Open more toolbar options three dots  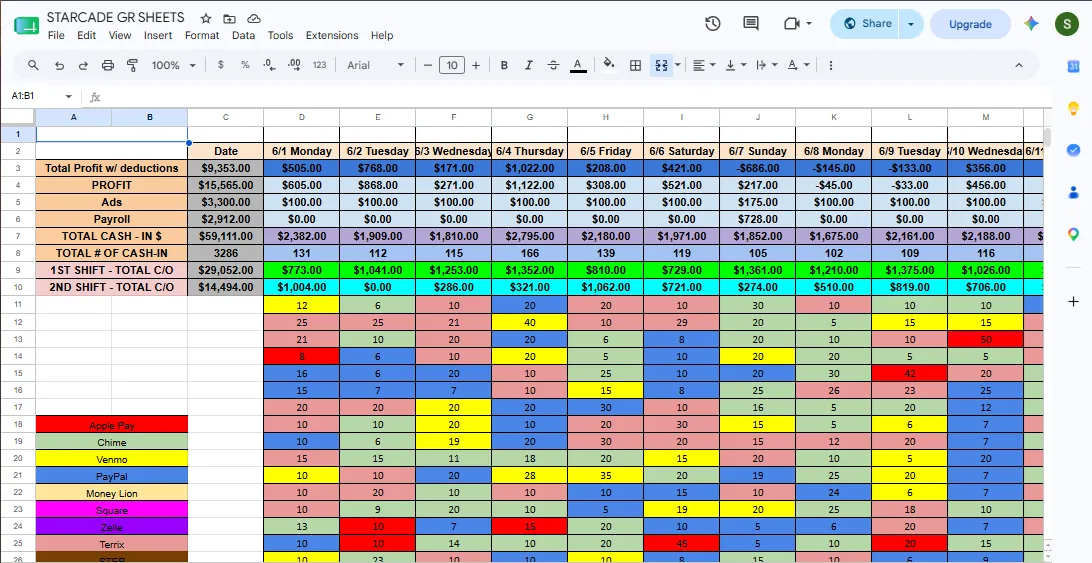830,65
